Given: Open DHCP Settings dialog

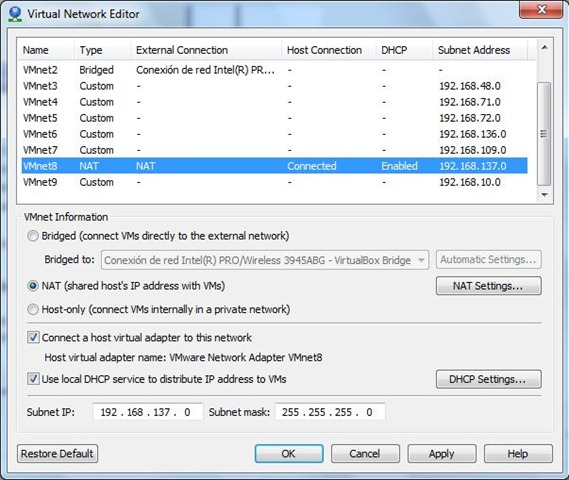Looking at the screenshot, I should [488, 379].
